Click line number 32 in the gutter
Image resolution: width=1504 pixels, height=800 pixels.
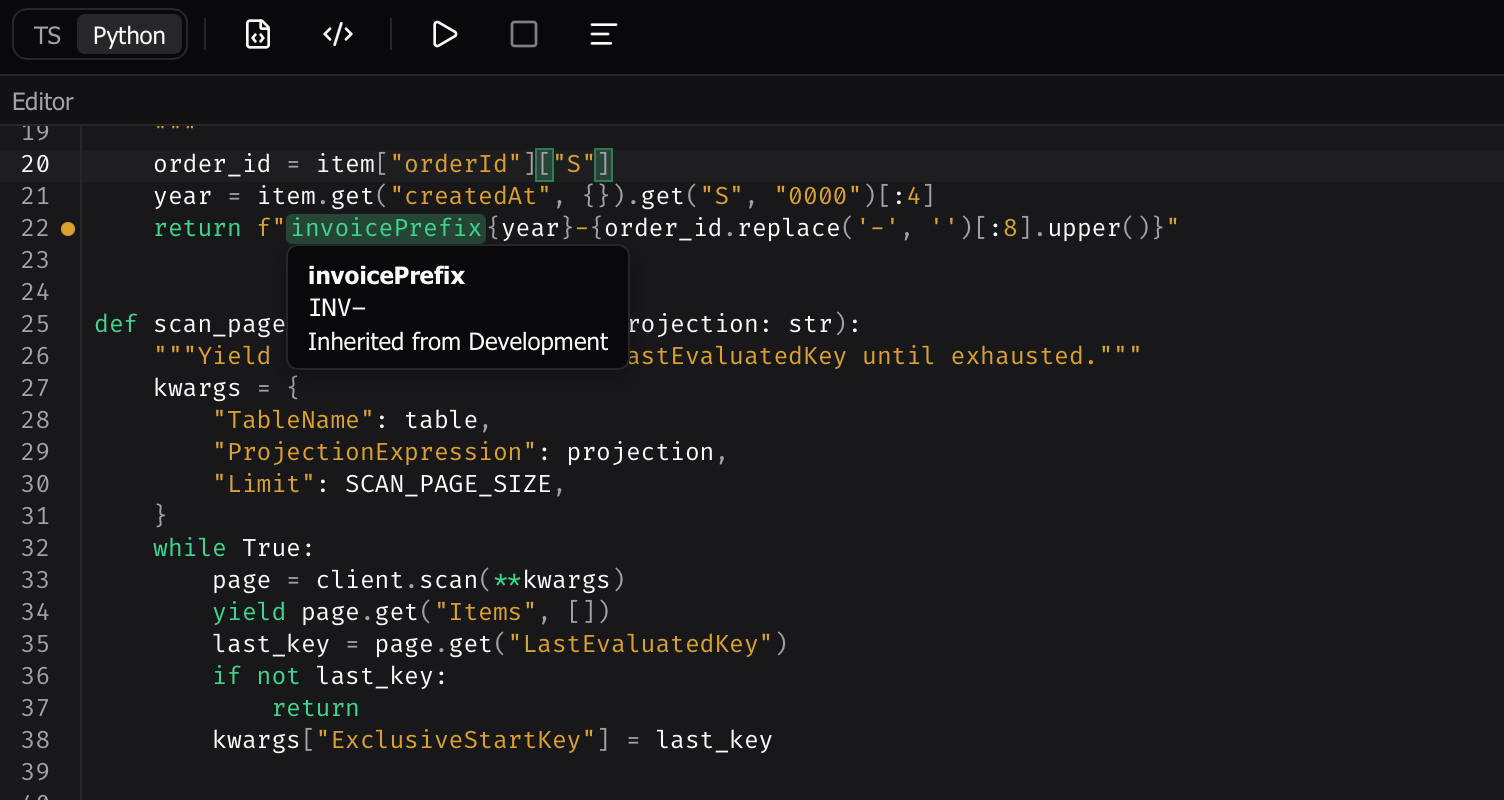[x=35, y=548]
